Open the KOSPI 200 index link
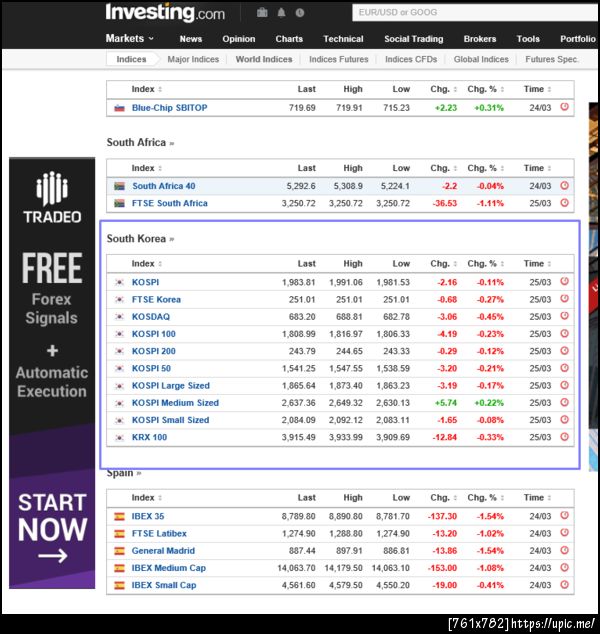The height and width of the screenshot is (634, 600). tap(154, 351)
